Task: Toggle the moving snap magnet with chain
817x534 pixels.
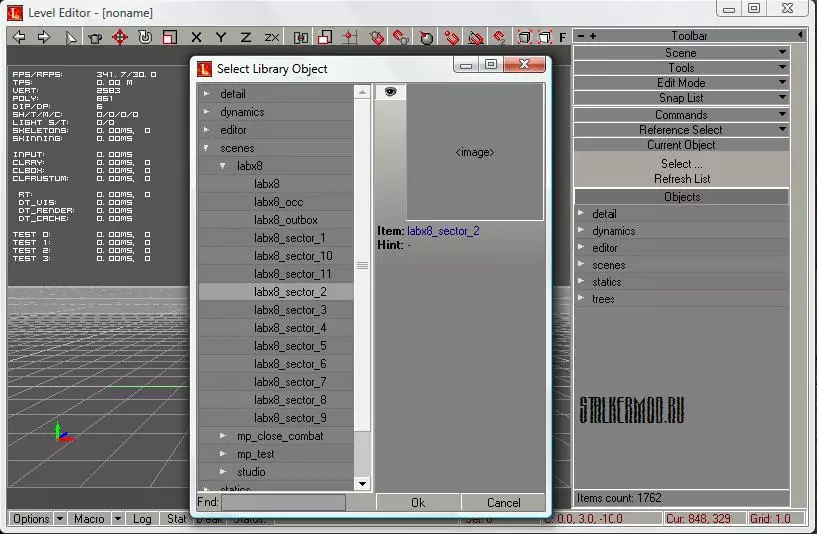Action: pos(499,38)
